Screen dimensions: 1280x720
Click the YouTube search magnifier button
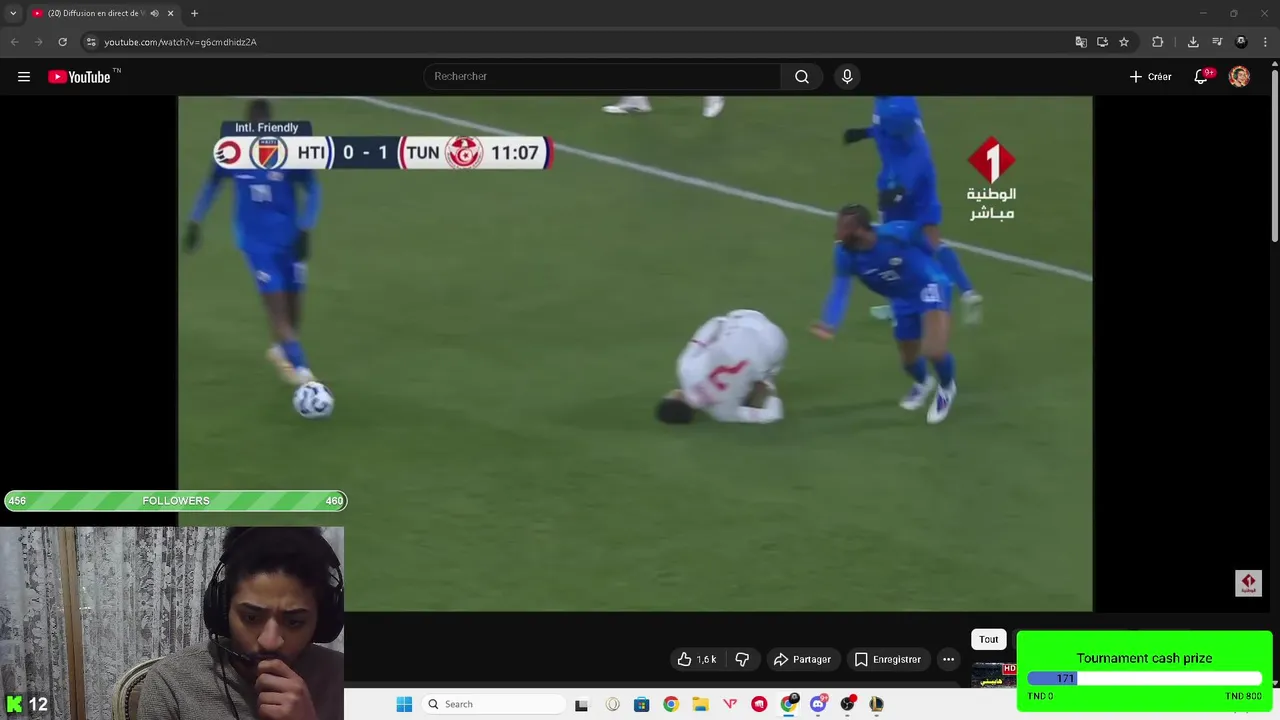[802, 77]
